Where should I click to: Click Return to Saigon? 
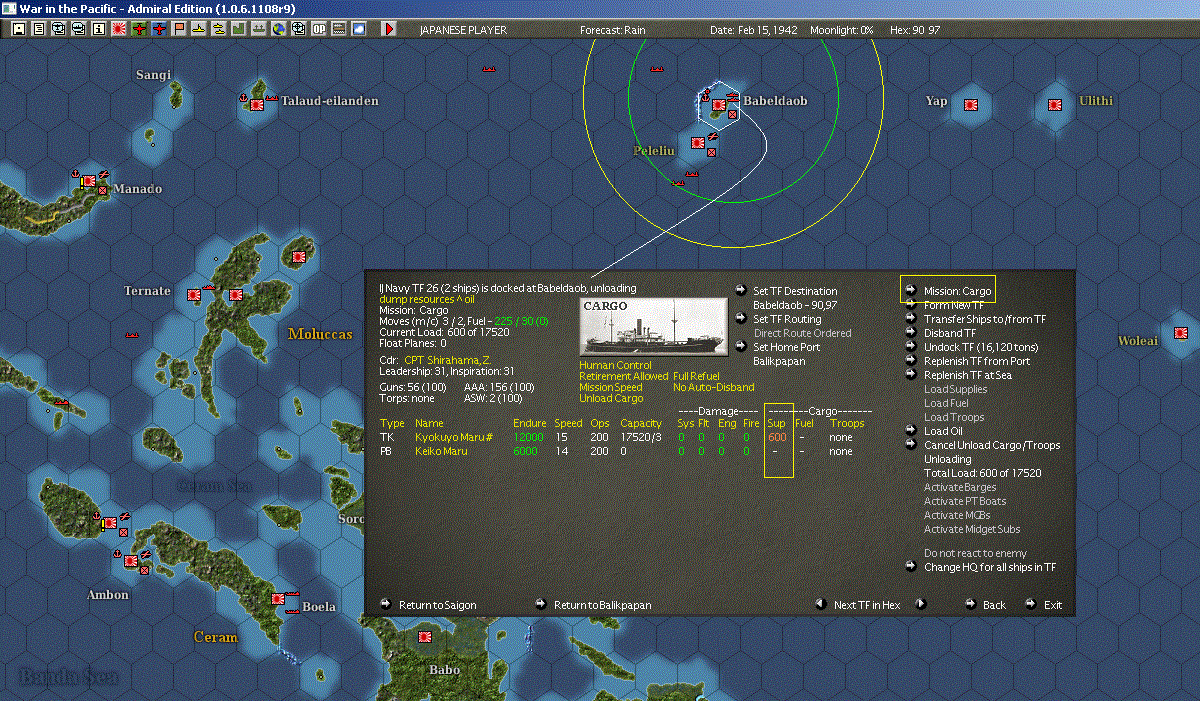tap(437, 605)
